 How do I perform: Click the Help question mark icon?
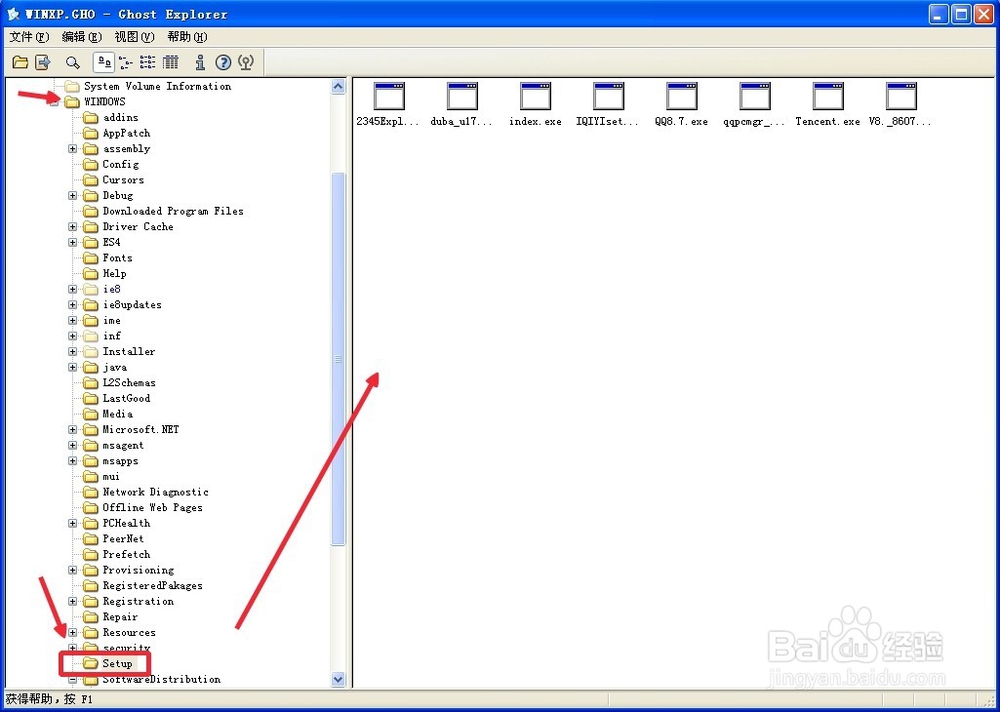(223, 62)
